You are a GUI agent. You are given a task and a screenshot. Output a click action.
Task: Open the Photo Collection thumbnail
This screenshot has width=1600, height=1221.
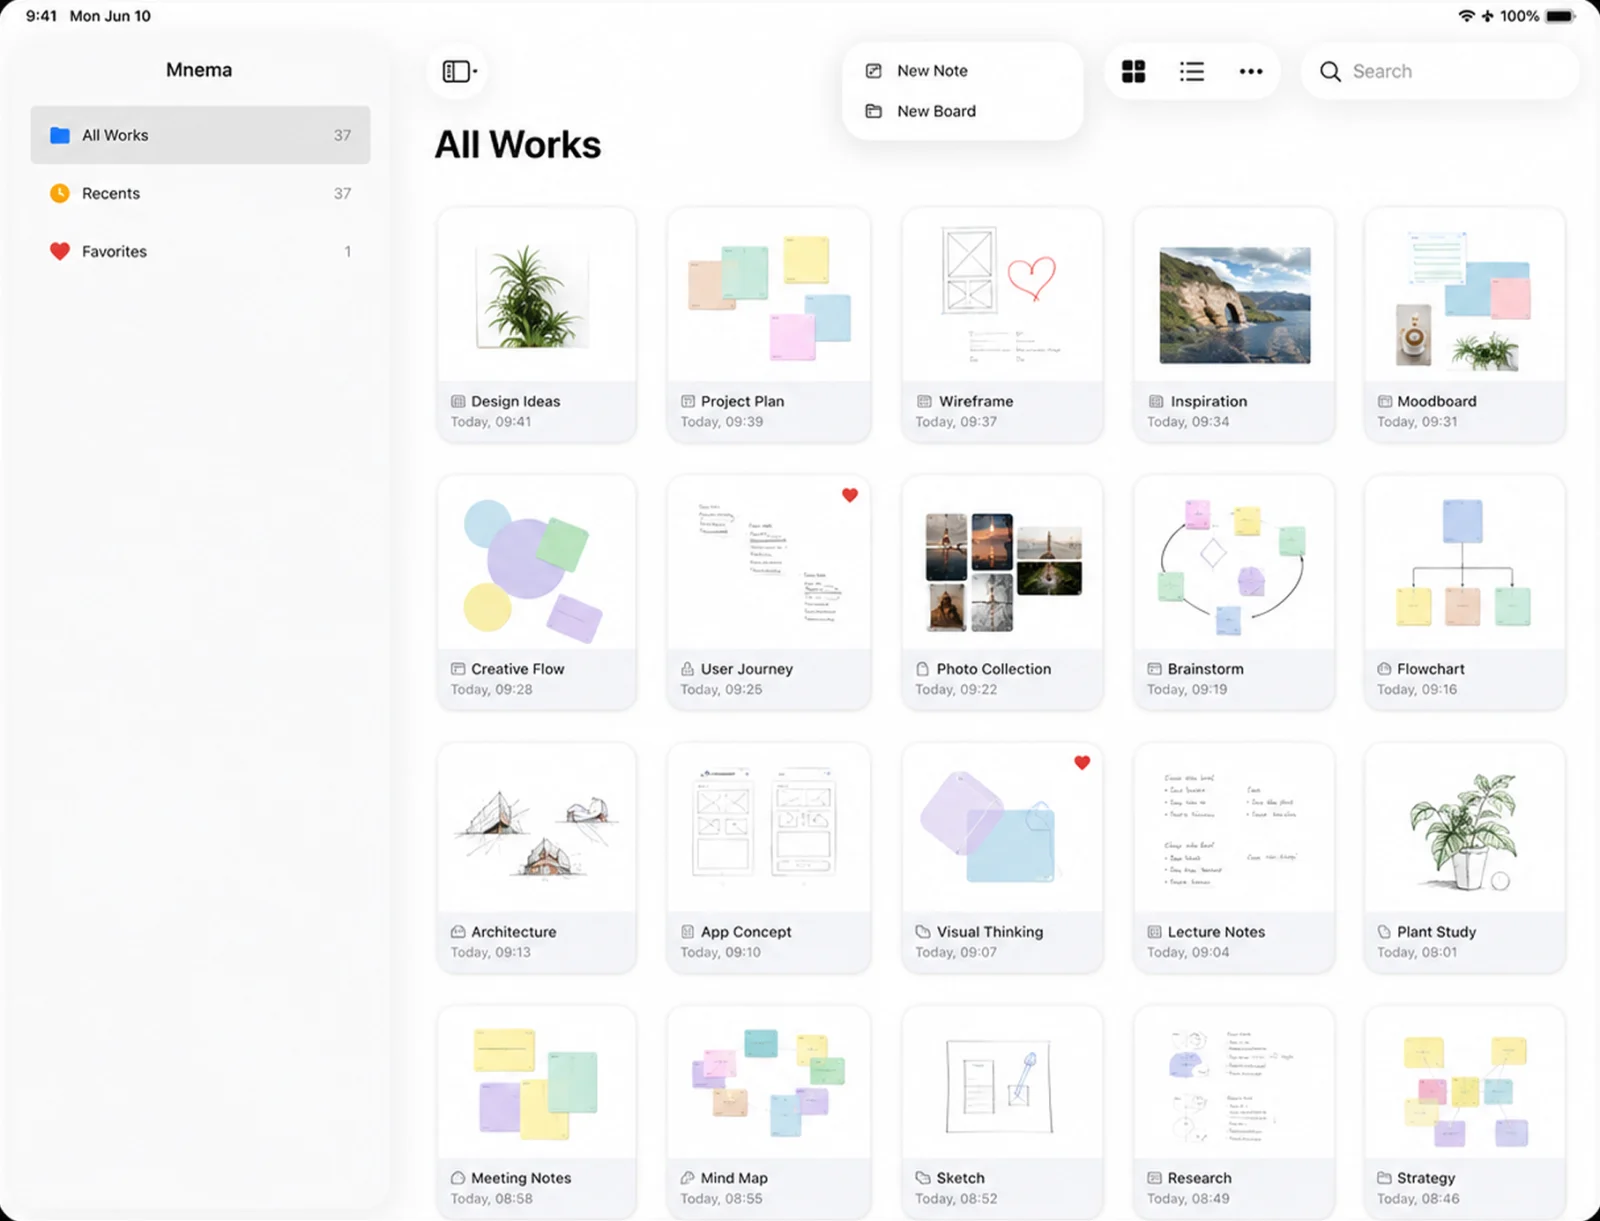coord(1002,563)
